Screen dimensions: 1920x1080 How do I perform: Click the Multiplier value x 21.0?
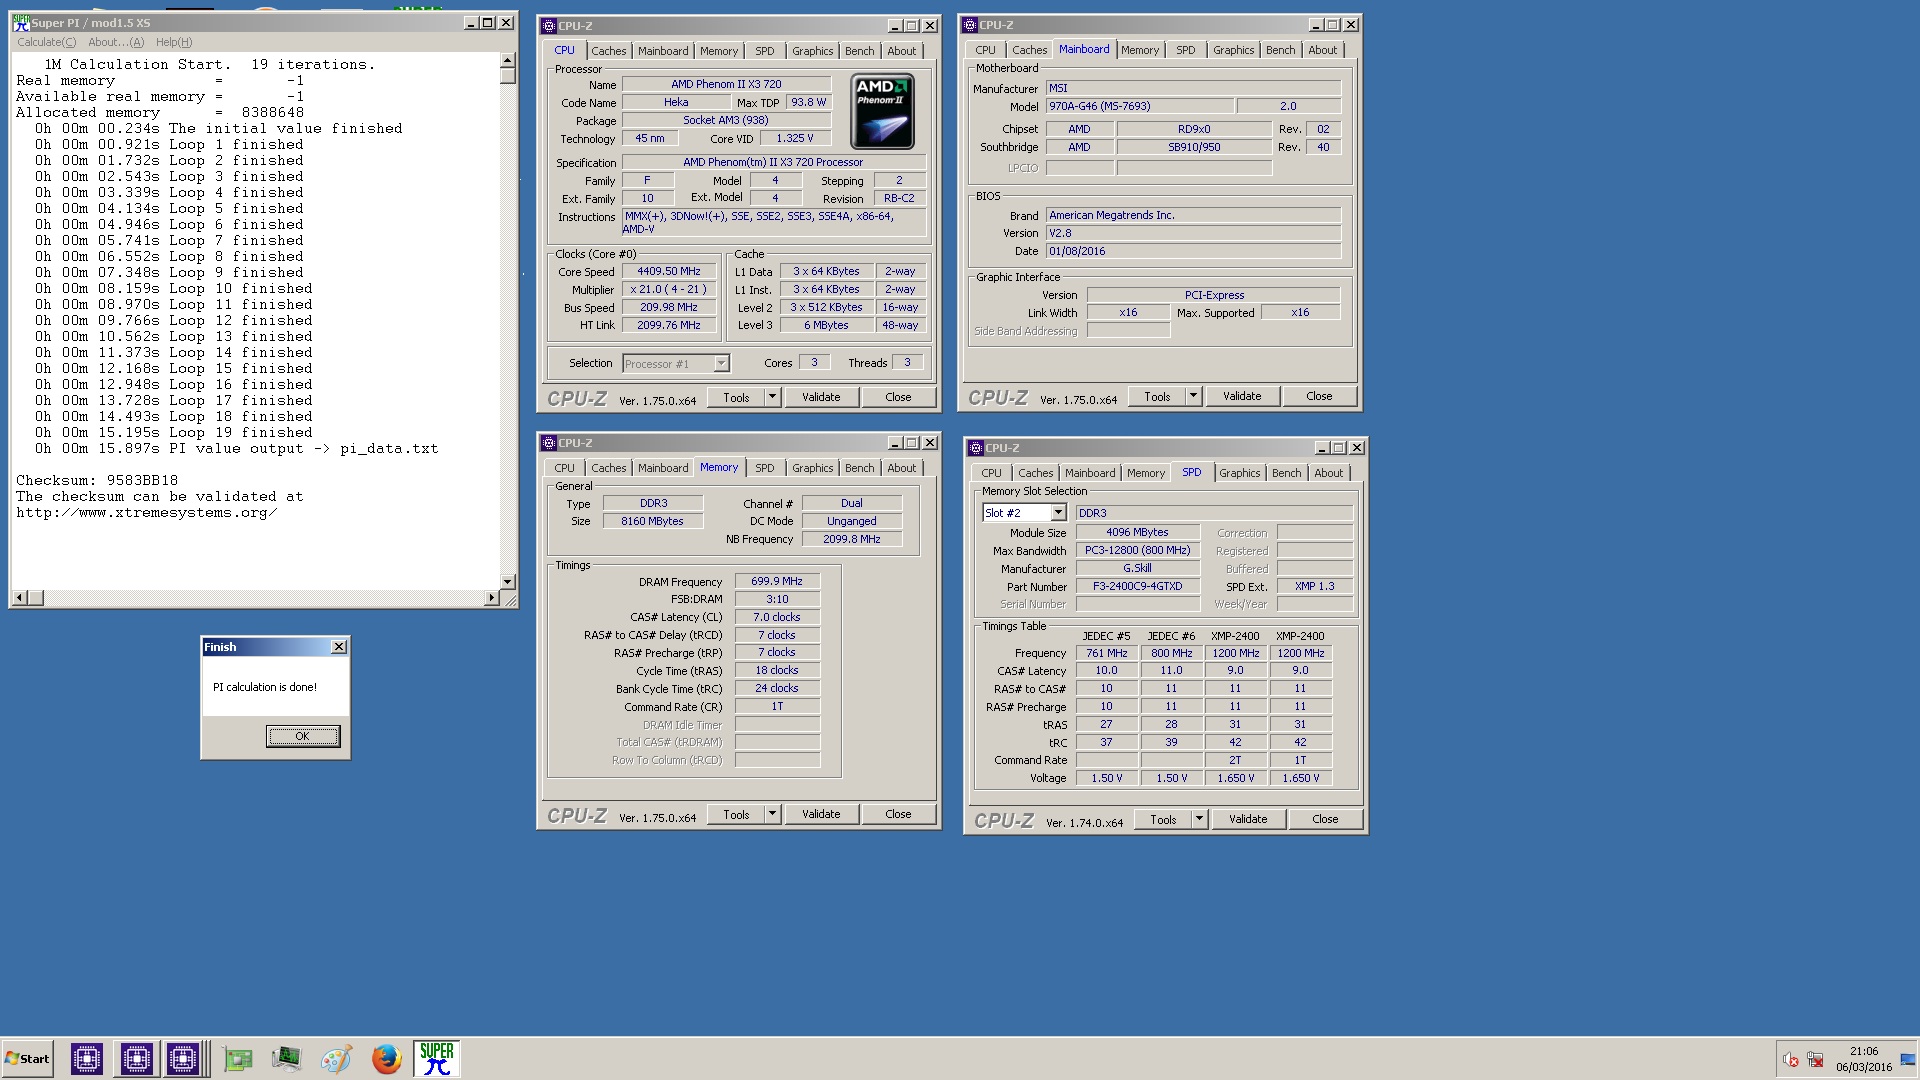tap(669, 290)
